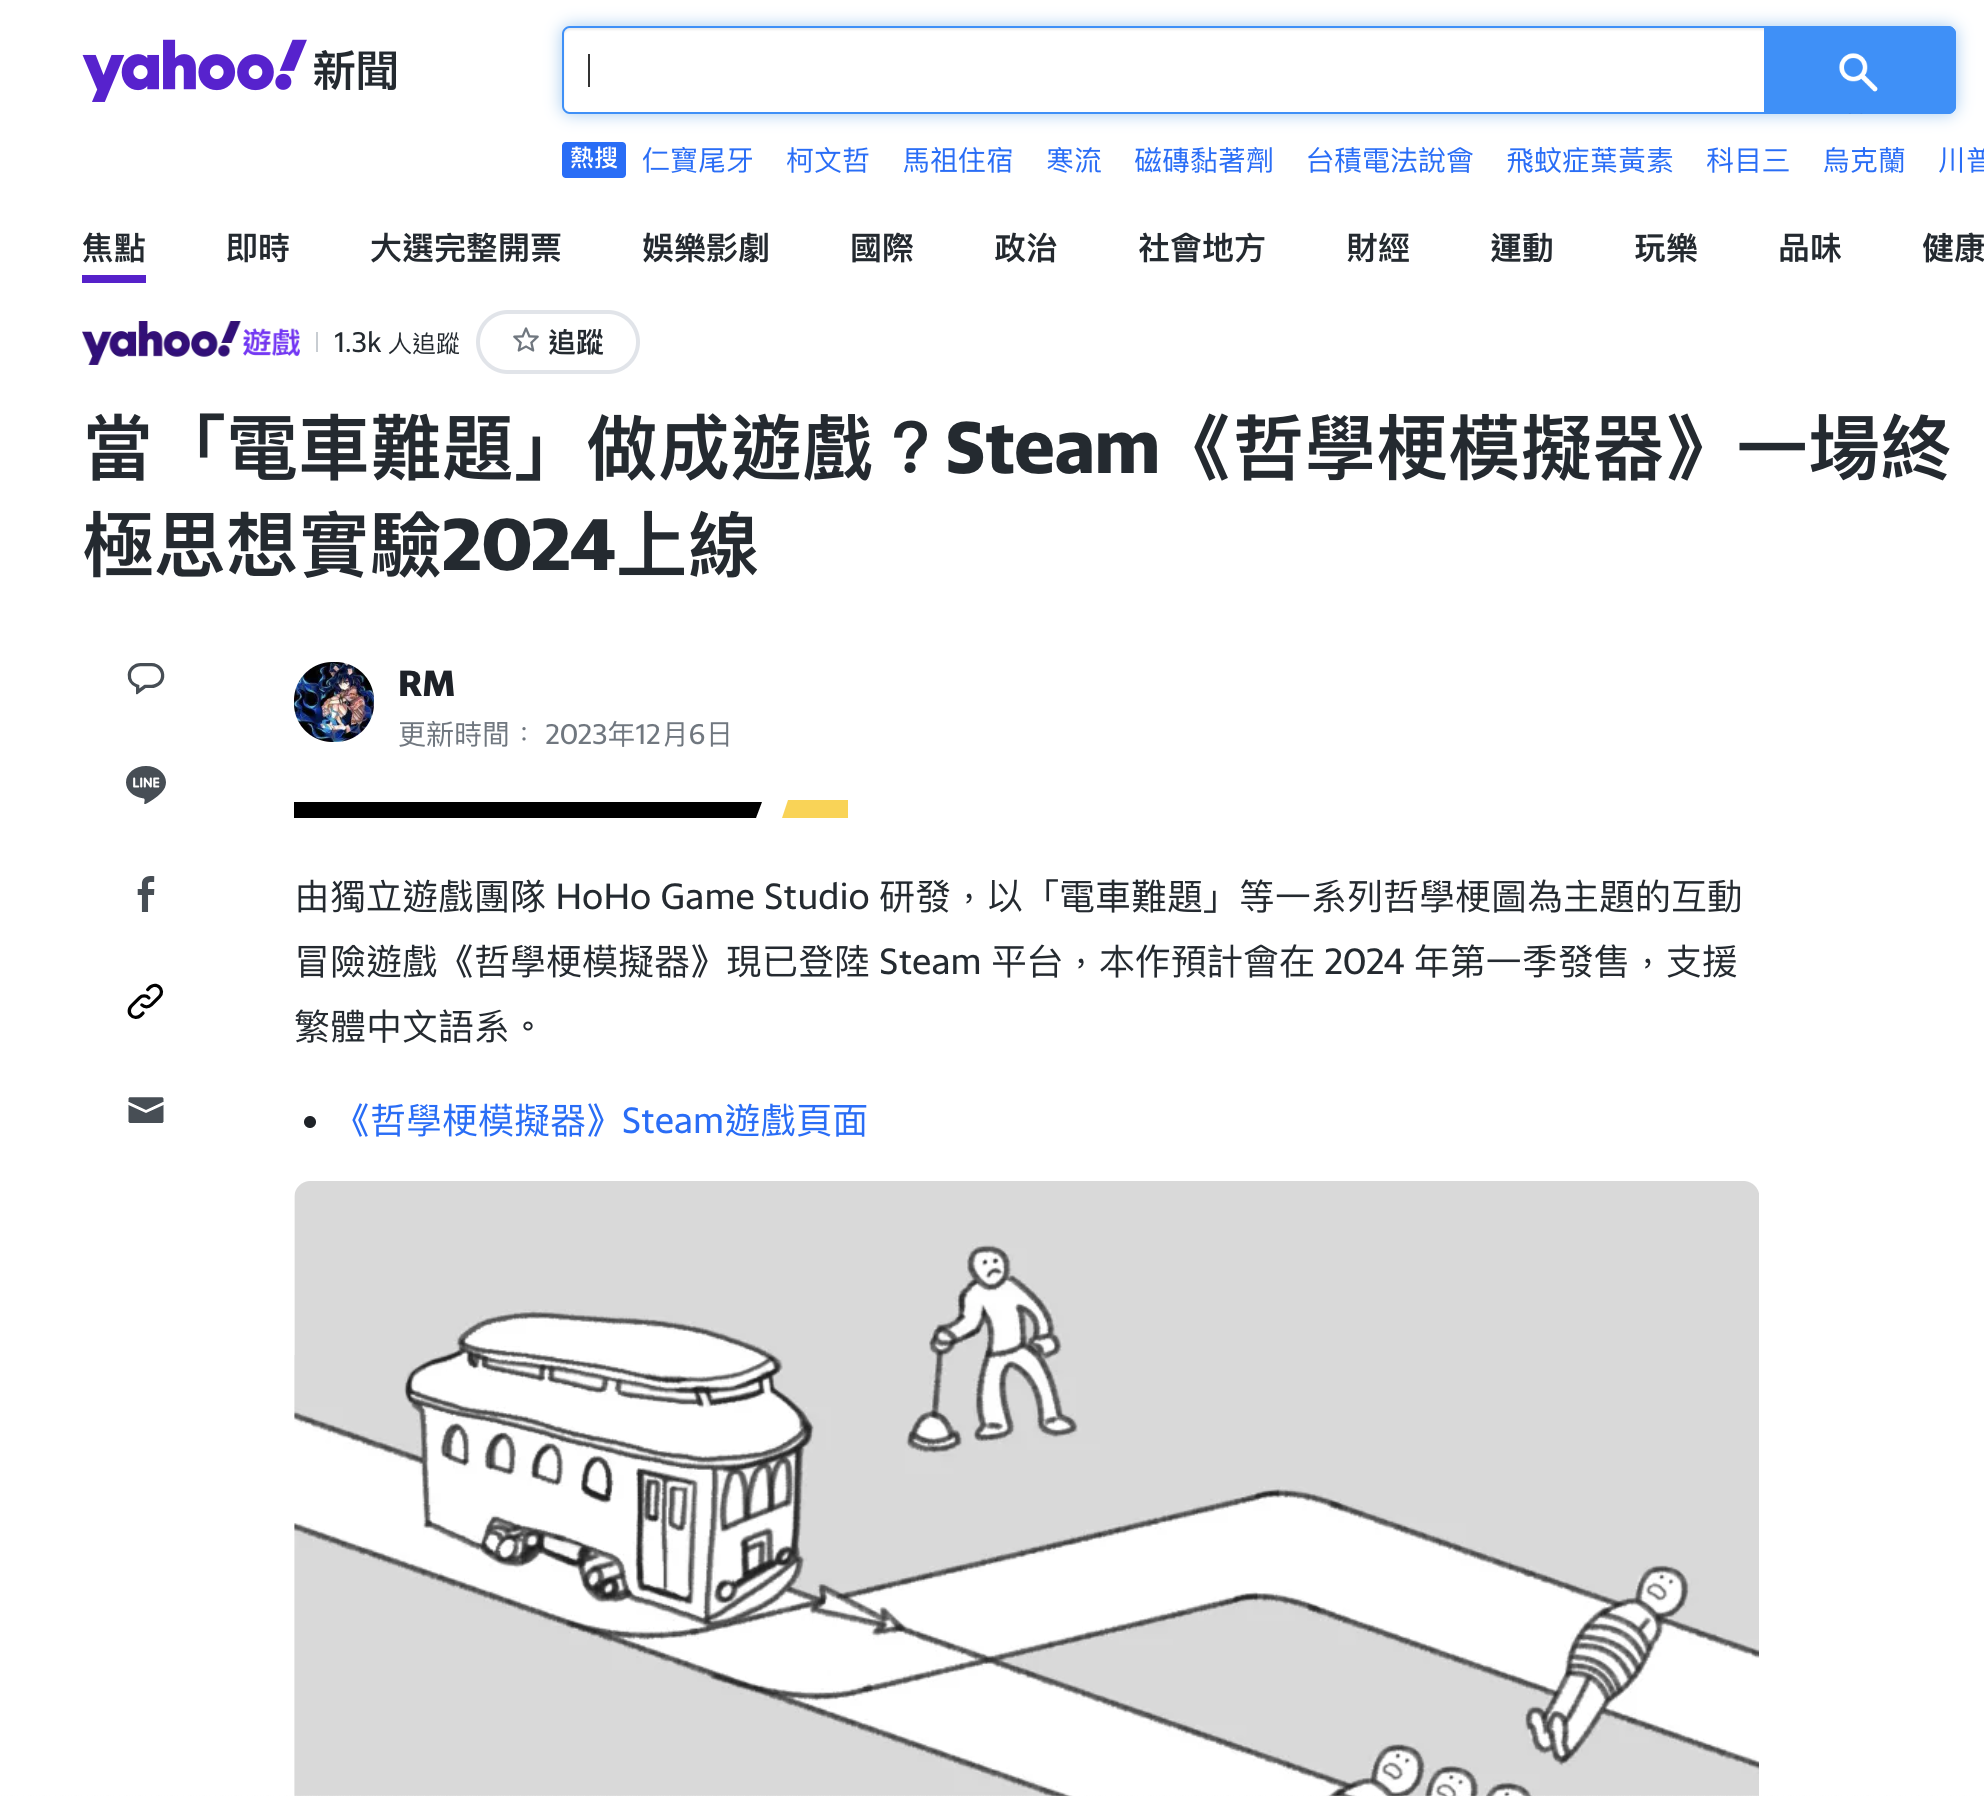Copy the article link via chain icon
The height and width of the screenshot is (1796, 1984).
146,1001
